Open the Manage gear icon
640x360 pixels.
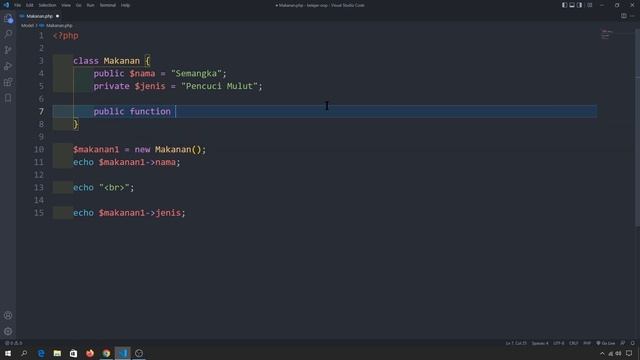coord(8,331)
